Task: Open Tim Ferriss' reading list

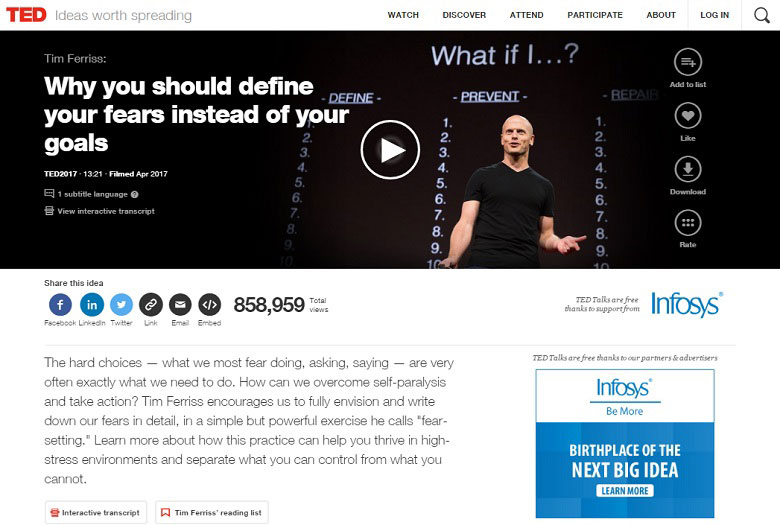Action: [212, 513]
